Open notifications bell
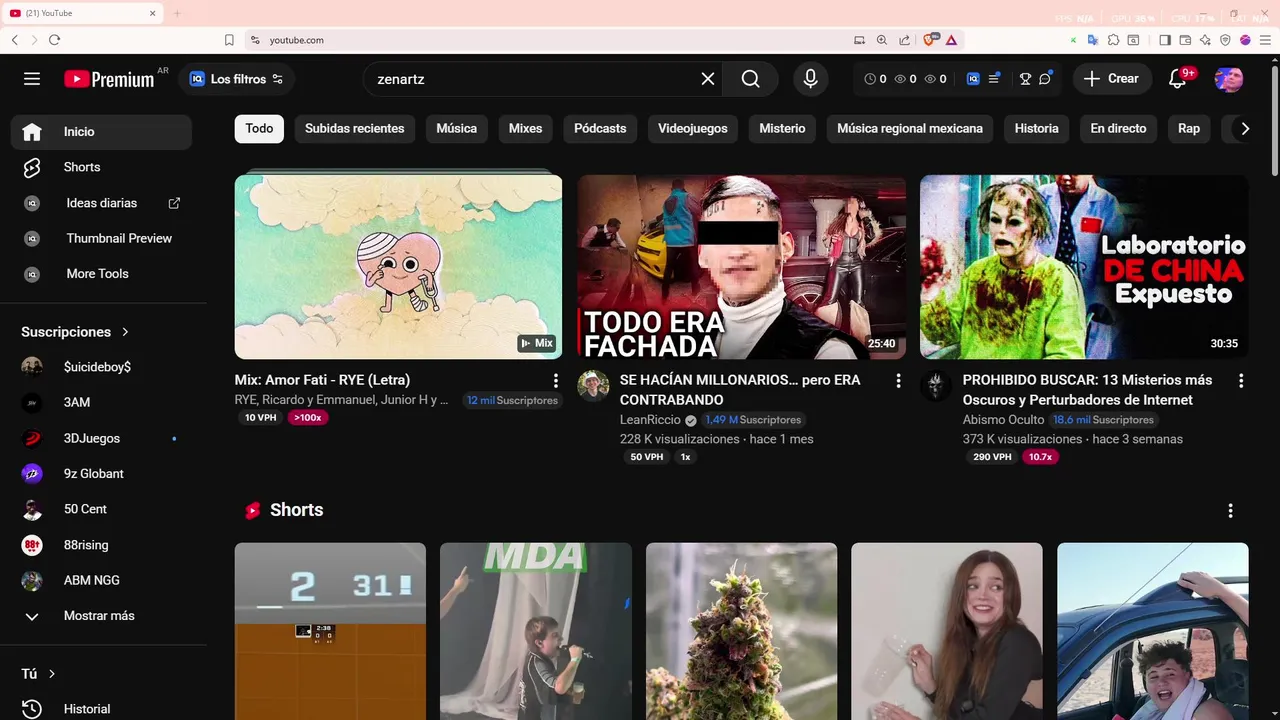 point(1177,79)
